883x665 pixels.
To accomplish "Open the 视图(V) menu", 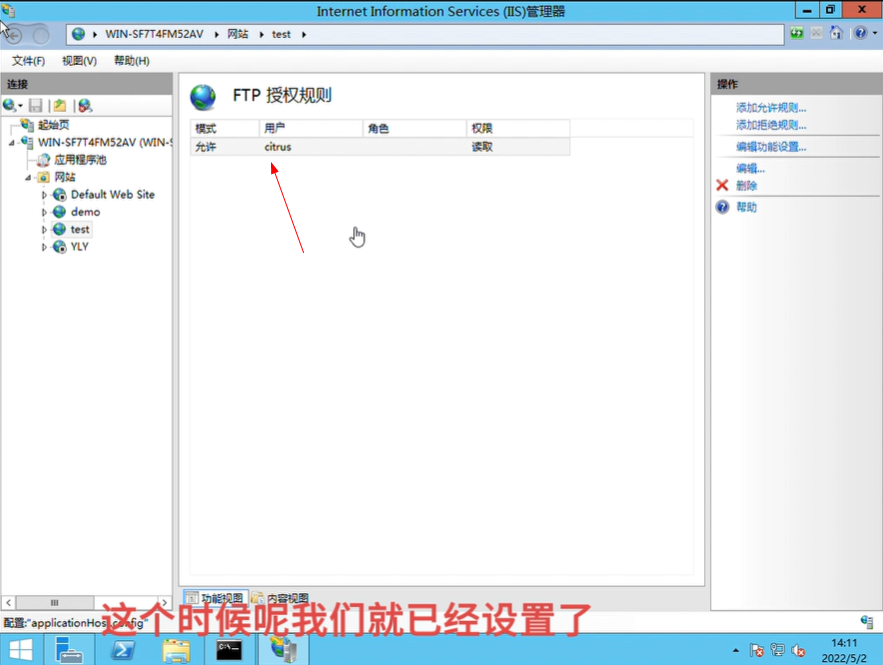I will (79, 61).
